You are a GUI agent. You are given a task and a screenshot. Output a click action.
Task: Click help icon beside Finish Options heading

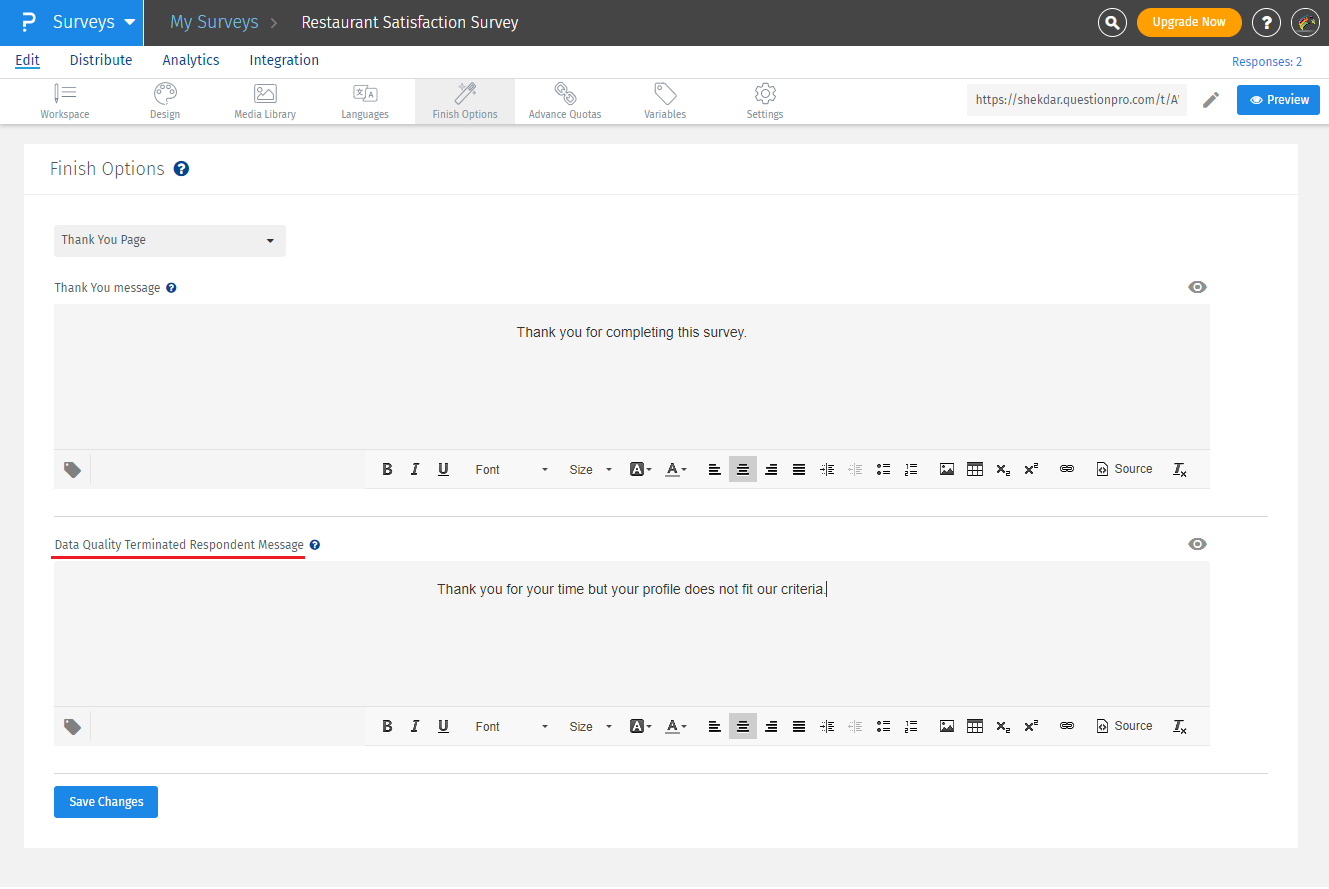tap(181, 169)
